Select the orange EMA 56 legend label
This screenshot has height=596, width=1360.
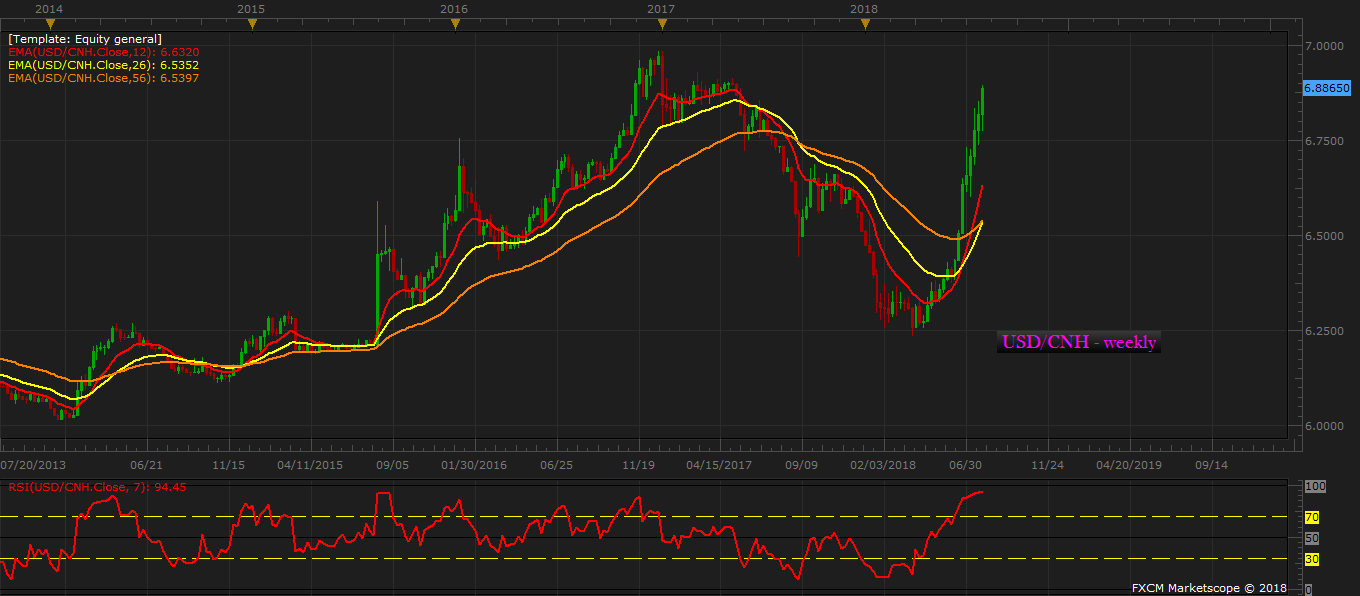coord(103,77)
